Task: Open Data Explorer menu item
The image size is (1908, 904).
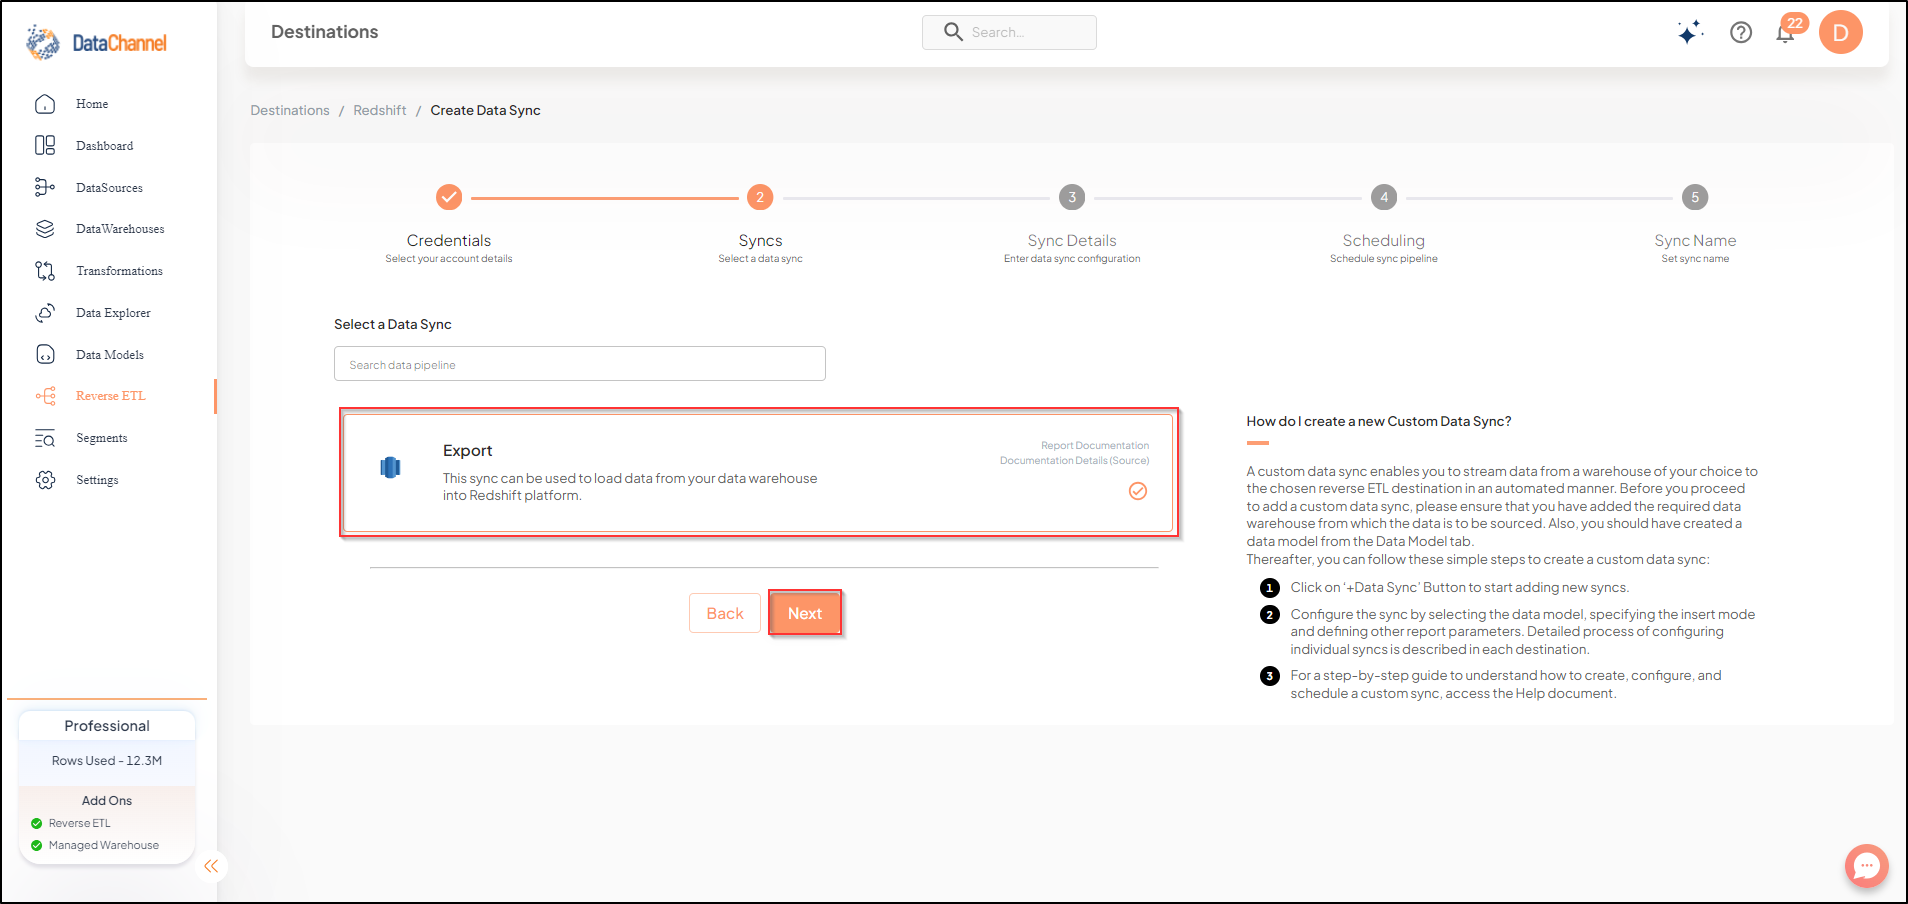Action: pos(113,313)
